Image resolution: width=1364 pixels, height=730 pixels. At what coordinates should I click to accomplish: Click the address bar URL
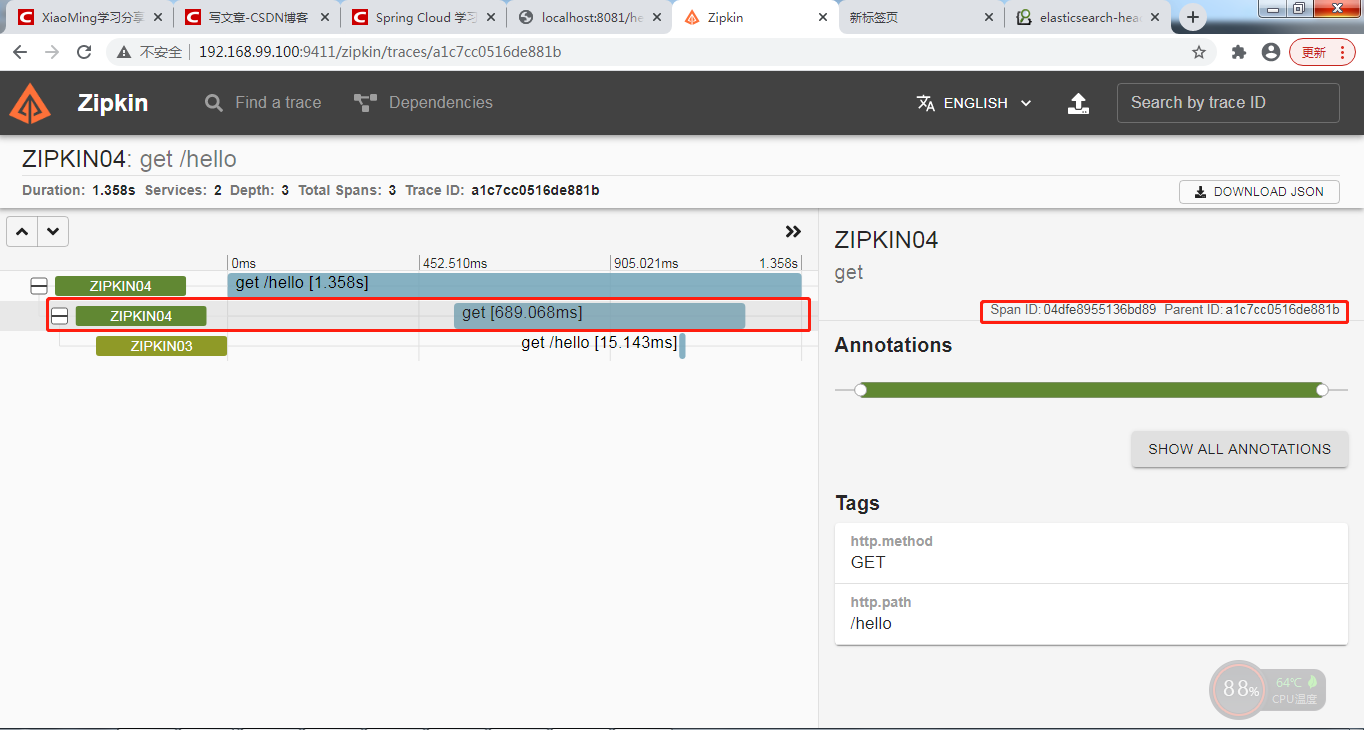tap(380, 52)
